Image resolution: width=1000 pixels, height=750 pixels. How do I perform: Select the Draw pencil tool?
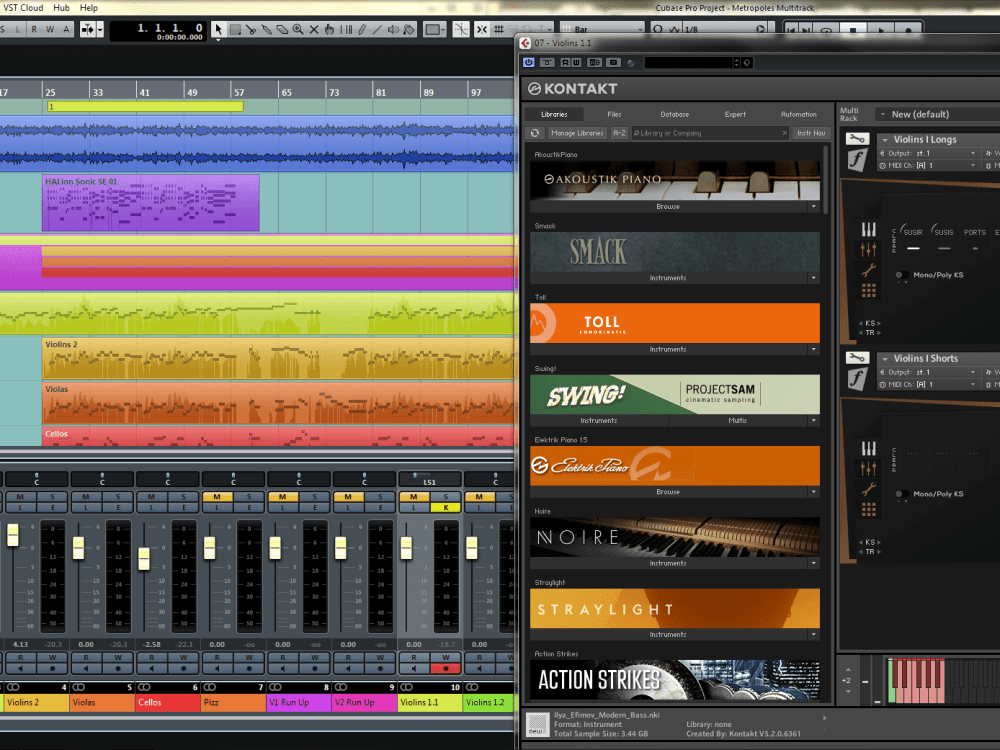coord(362,29)
